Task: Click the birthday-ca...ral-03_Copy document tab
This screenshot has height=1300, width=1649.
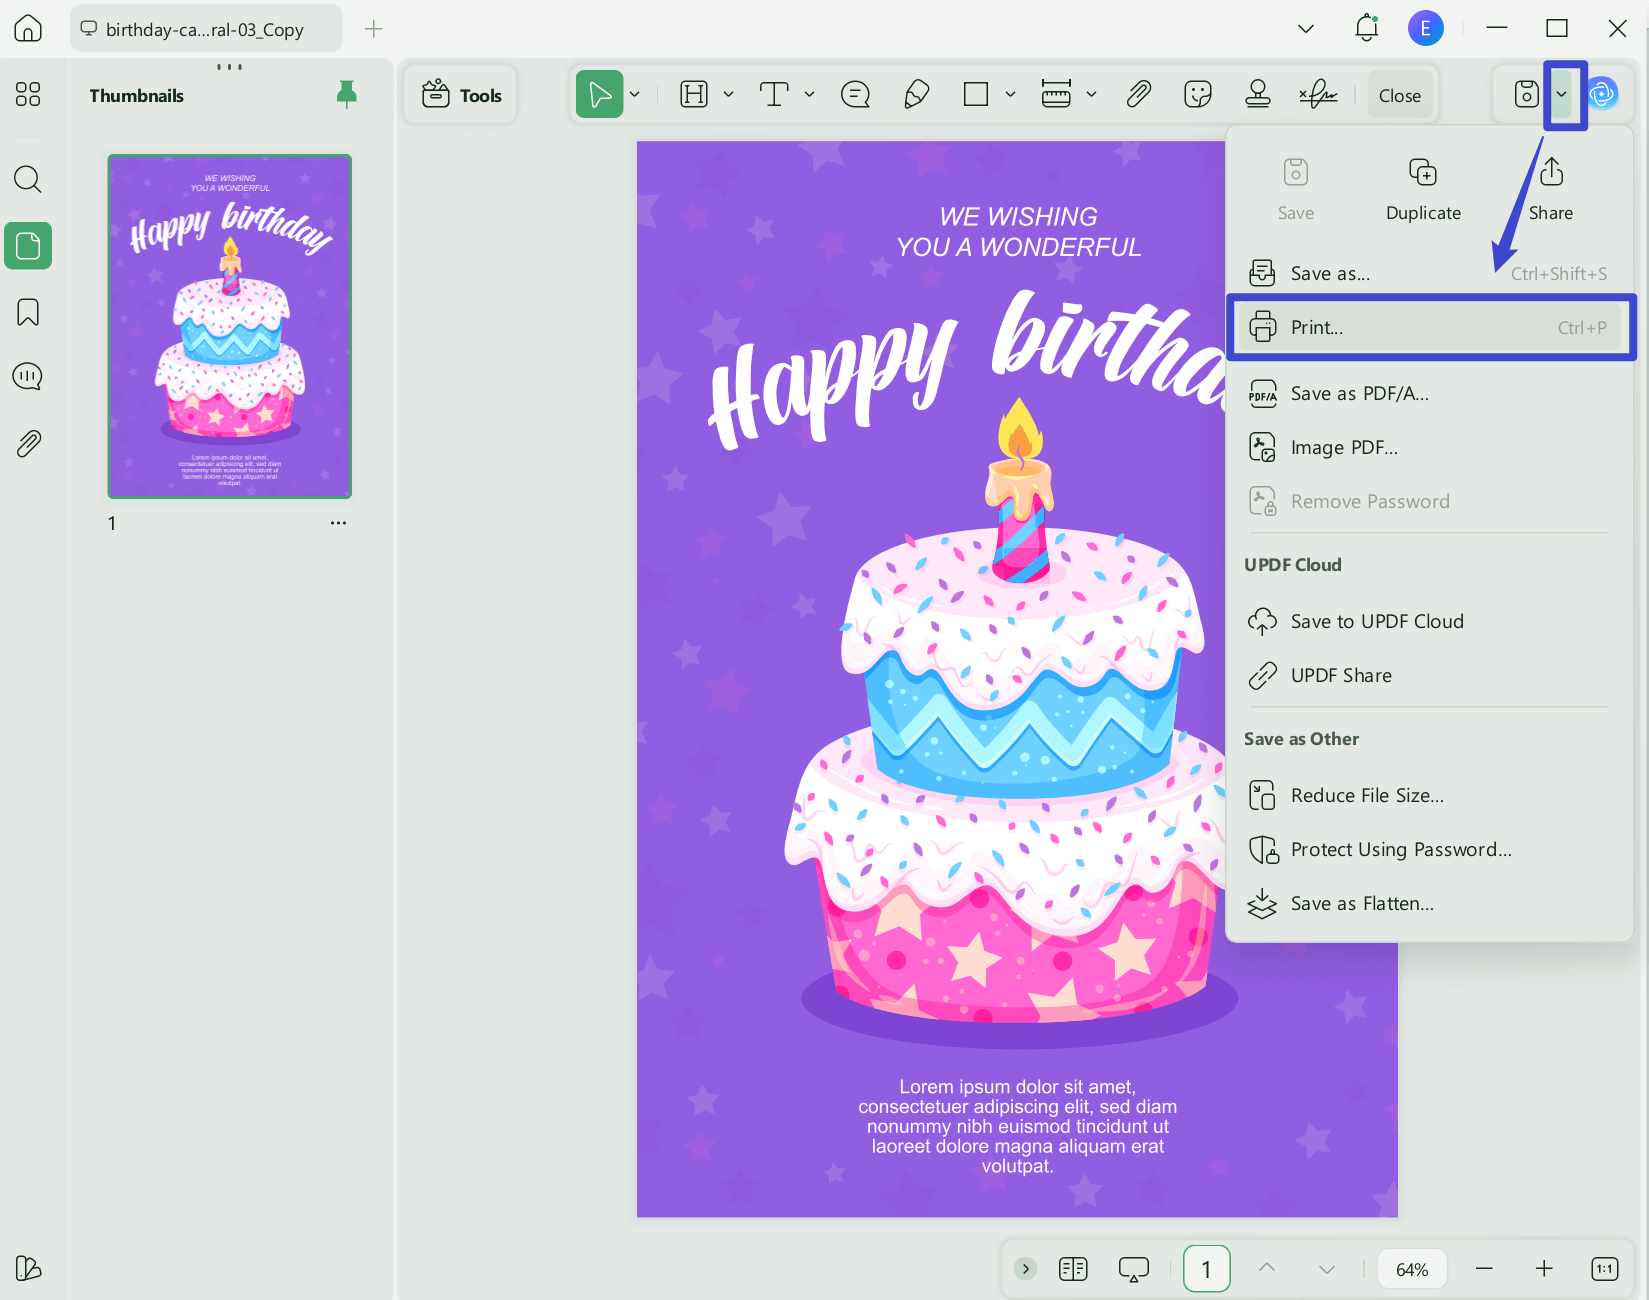Action: pyautogui.click(x=206, y=29)
